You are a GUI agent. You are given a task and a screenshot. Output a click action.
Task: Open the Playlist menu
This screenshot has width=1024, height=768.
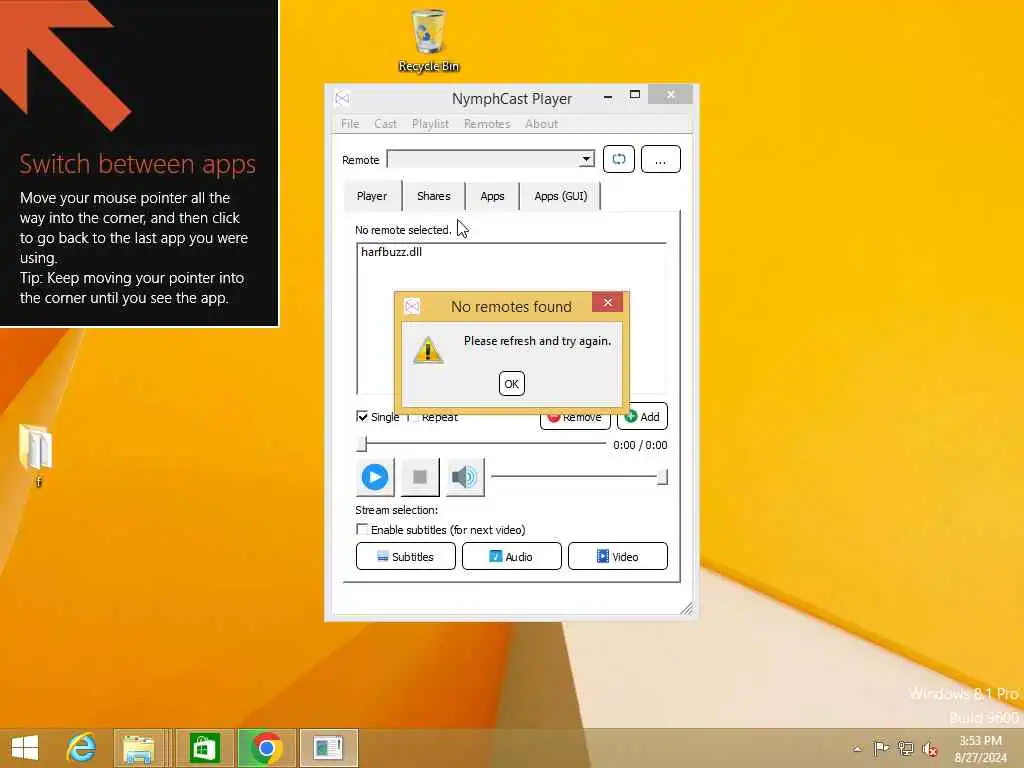(430, 123)
